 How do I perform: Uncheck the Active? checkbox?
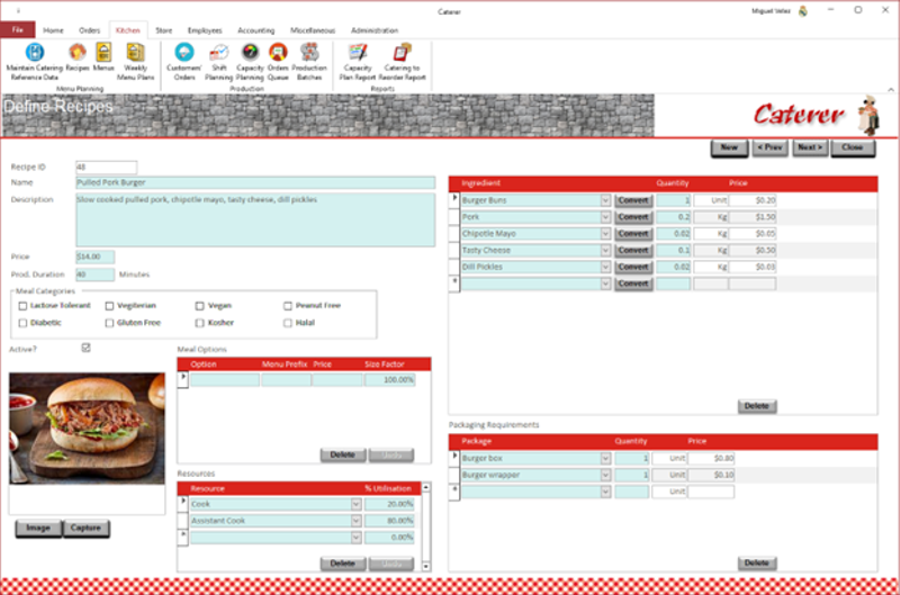86,348
